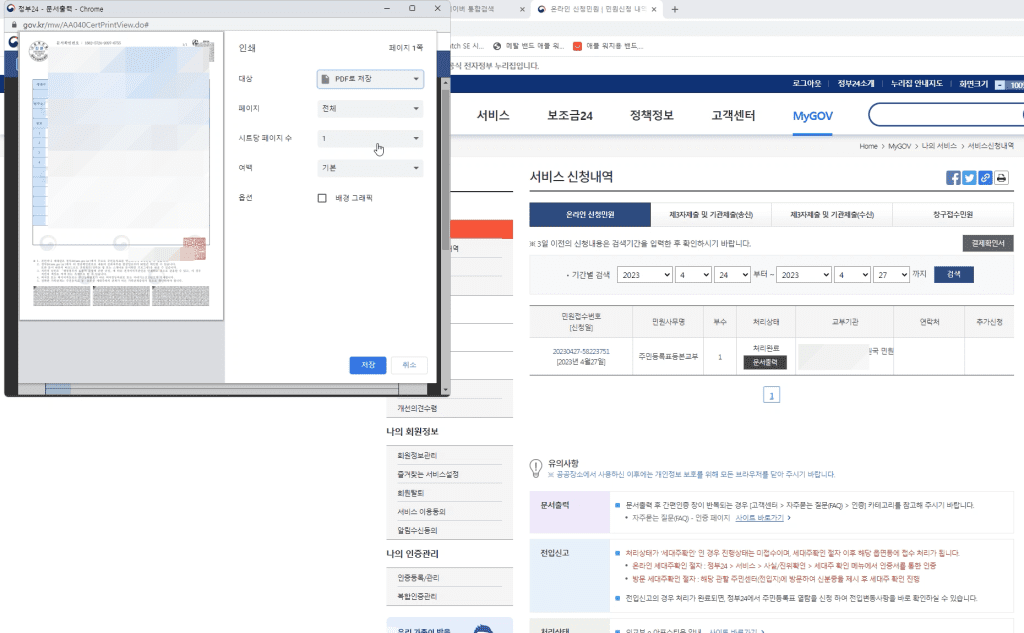Screen dimensions: 1024x633
Task: Click the padlock icon in print window address bar
Action: click(x=14, y=25)
